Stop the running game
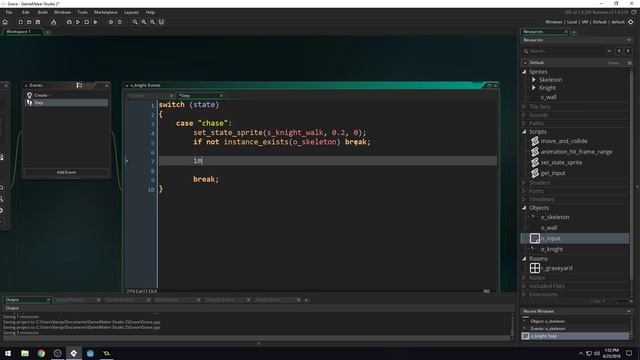 [x=87, y=22]
